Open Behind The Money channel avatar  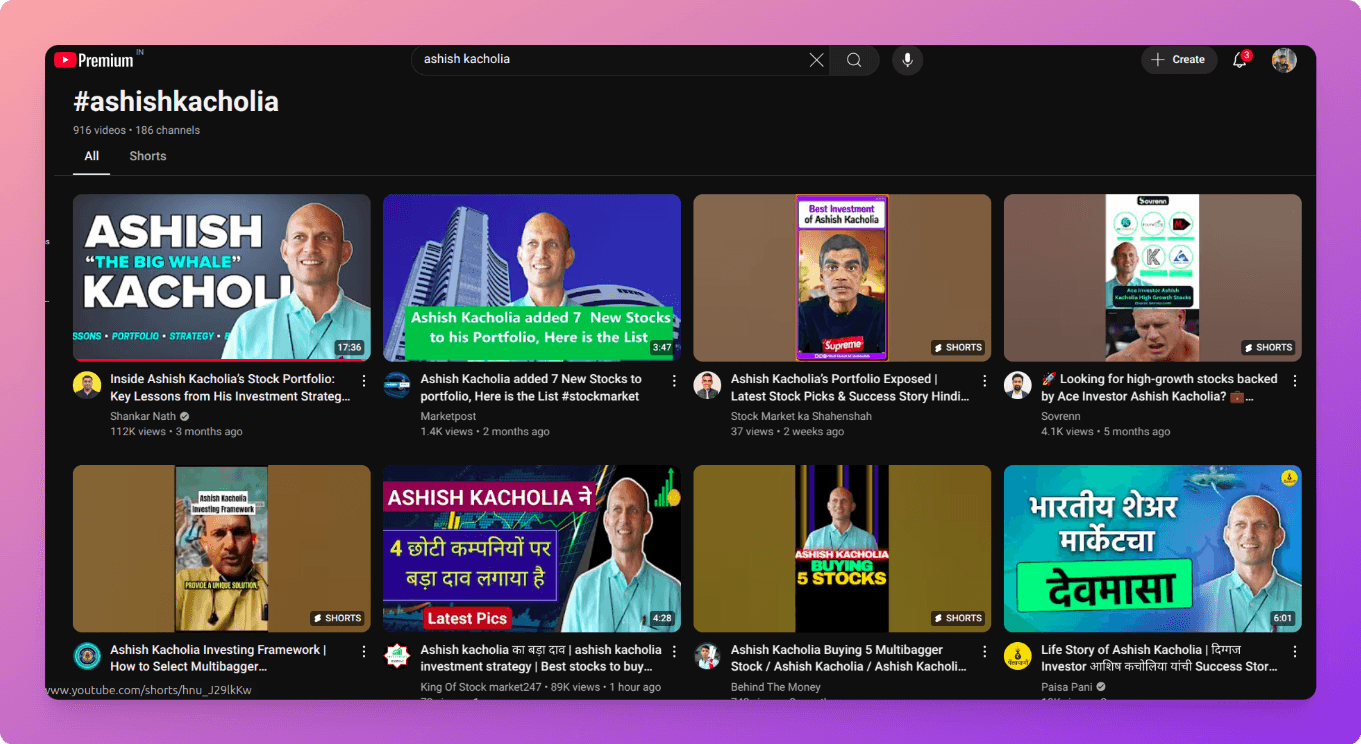pyautogui.click(x=707, y=656)
